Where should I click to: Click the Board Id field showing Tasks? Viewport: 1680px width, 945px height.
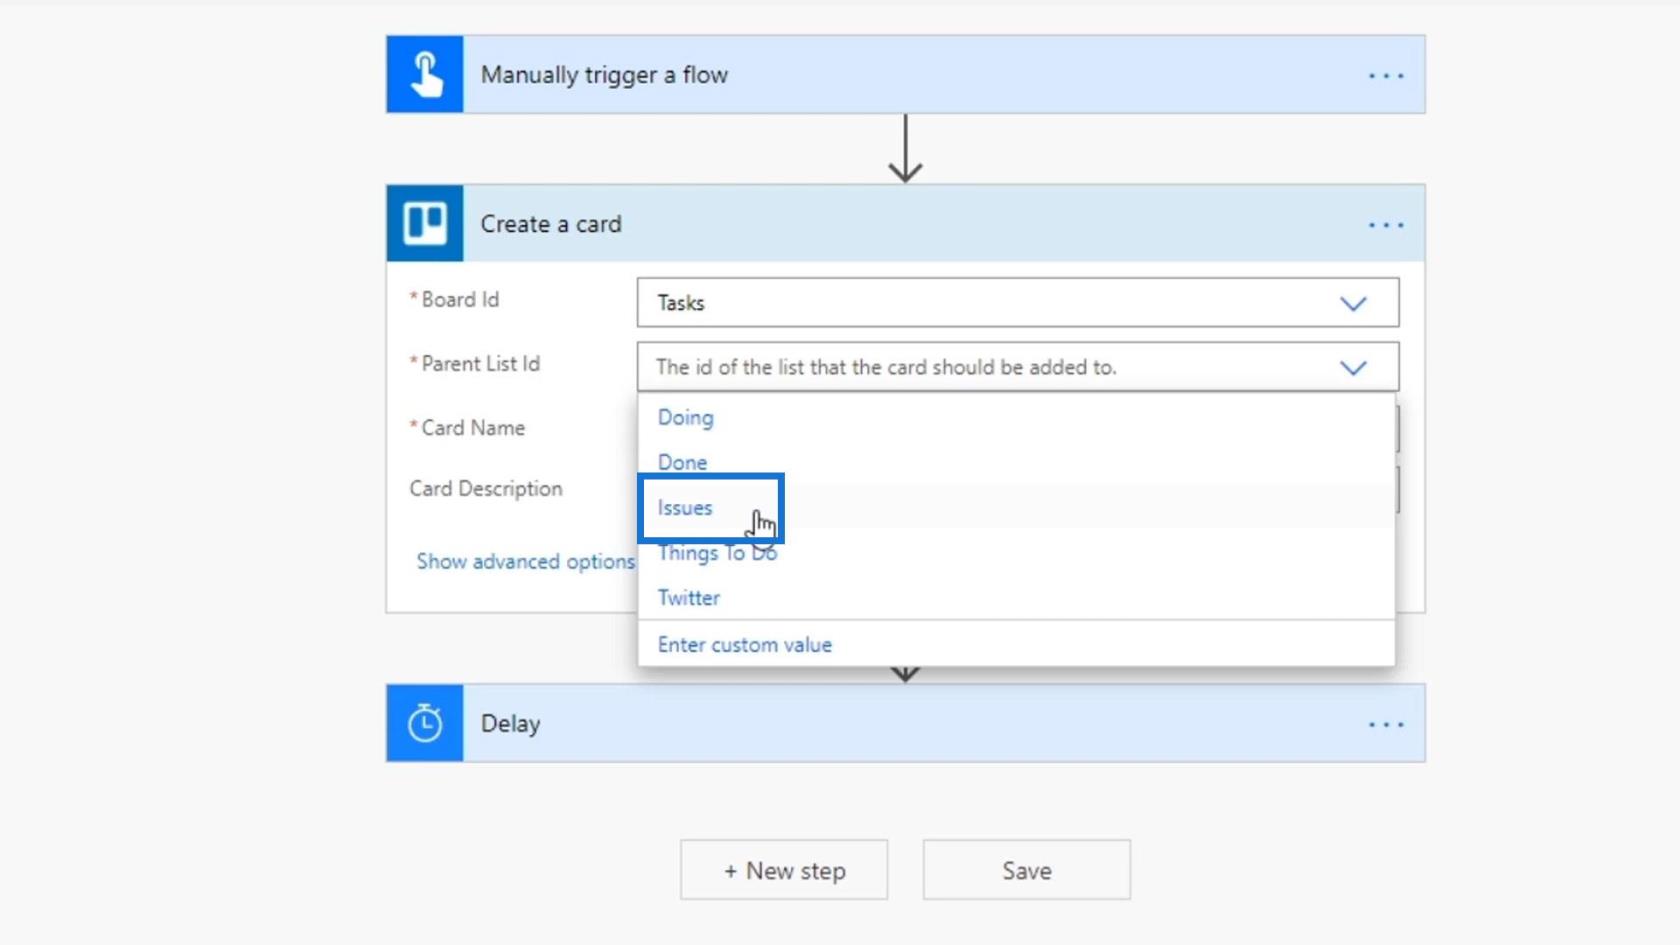(1018, 303)
